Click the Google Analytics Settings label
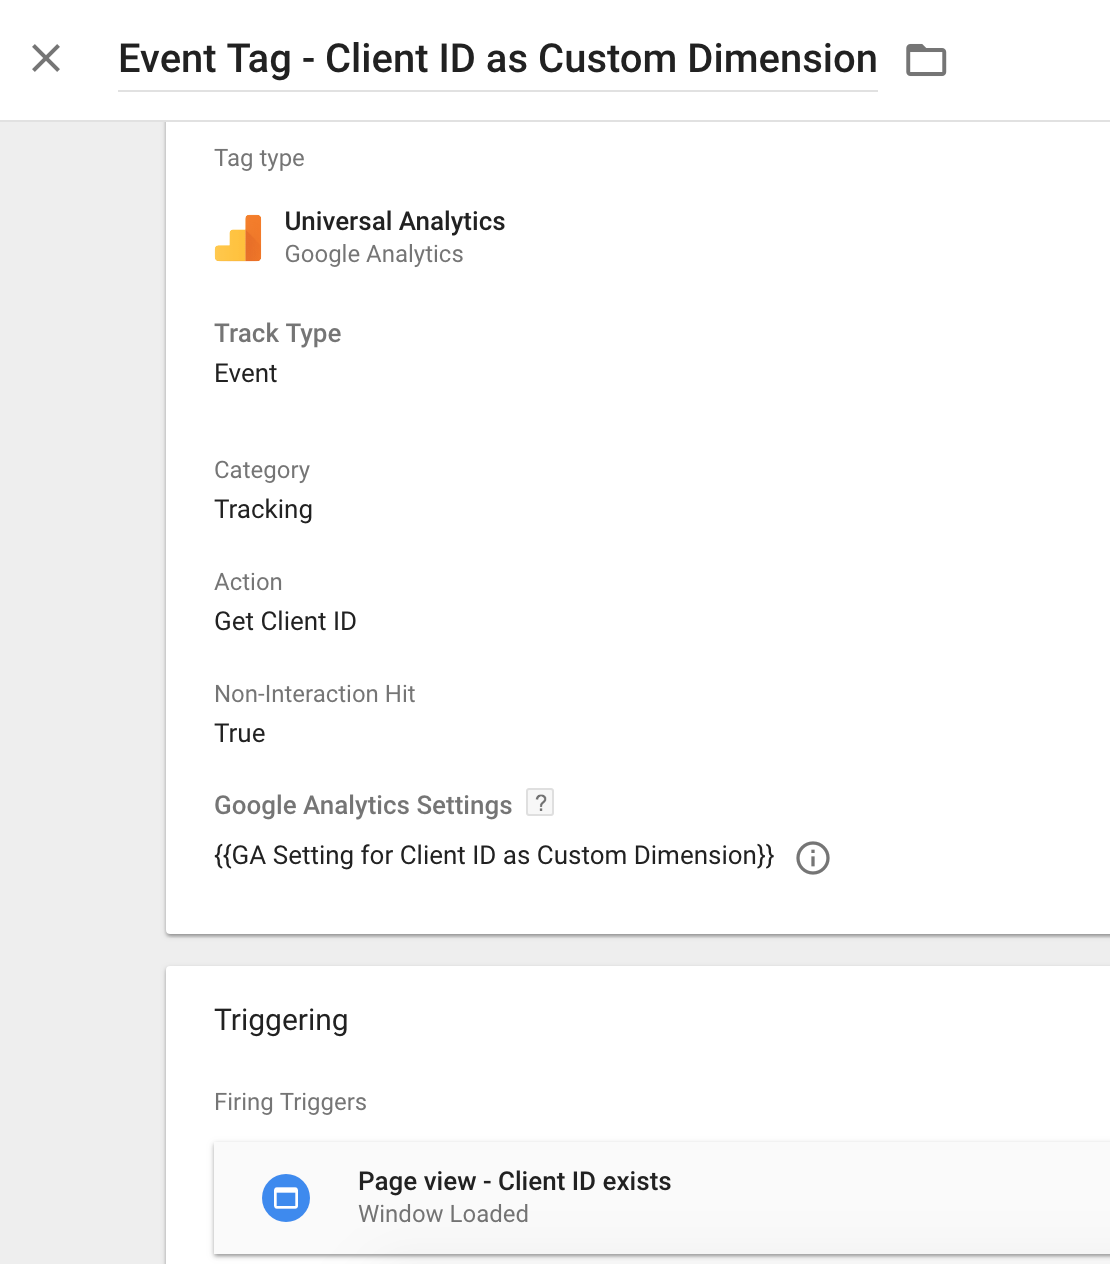1110x1264 pixels. [363, 805]
